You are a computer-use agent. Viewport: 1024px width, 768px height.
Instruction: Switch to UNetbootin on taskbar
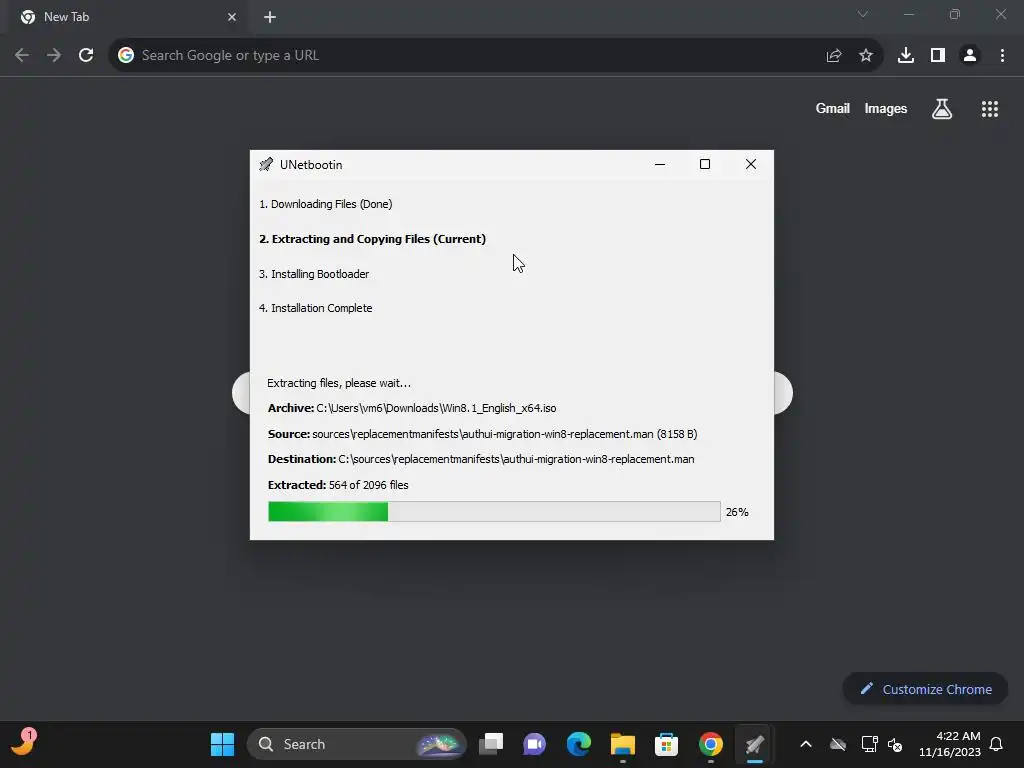pos(755,744)
